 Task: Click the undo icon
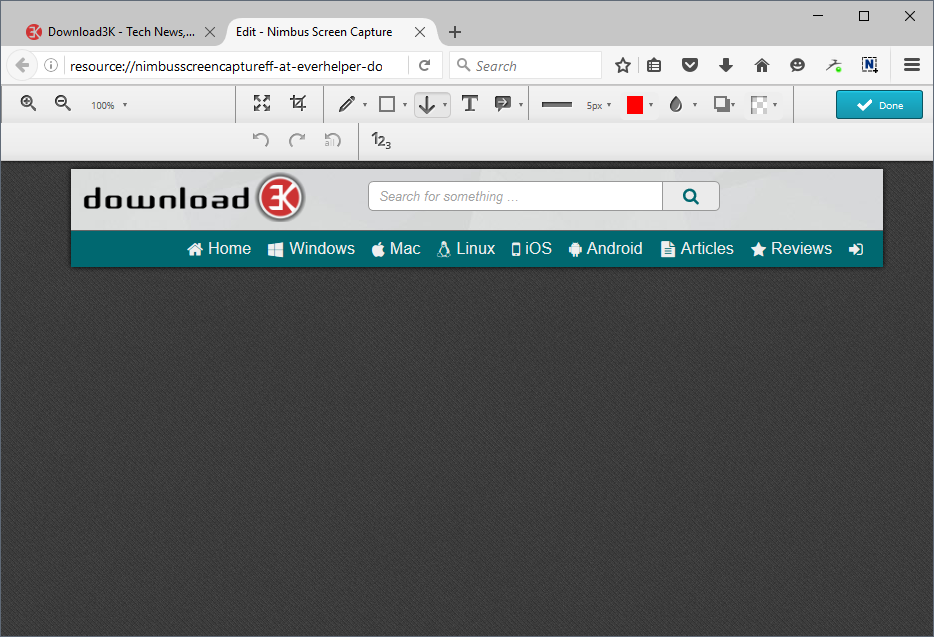point(260,140)
